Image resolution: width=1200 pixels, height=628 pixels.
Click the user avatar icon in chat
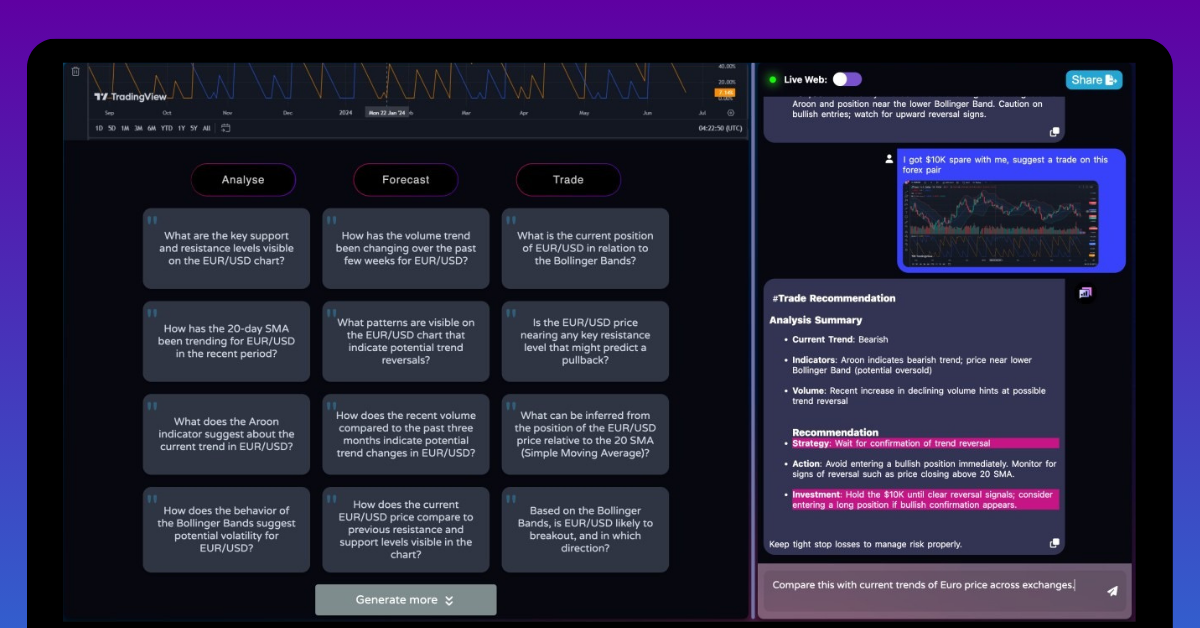(x=888, y=159)
